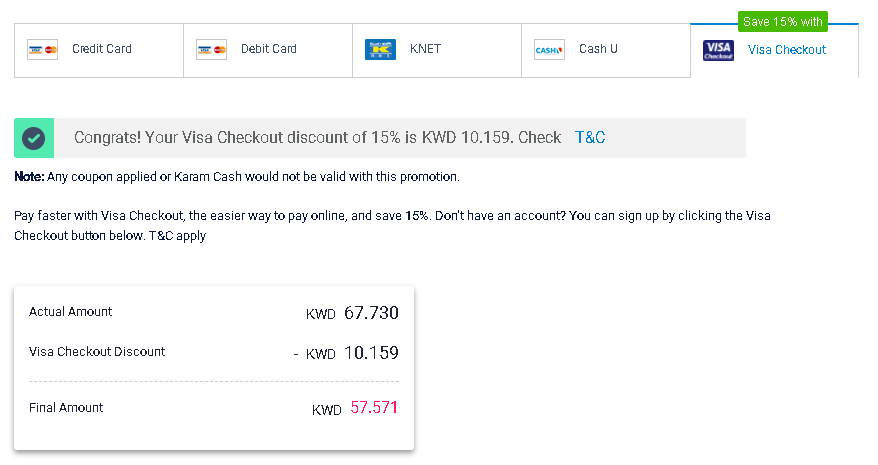The height and width of the screenshot is (465, 878).
Task: Click the Actual Amount label
Action: coord(71,312)
